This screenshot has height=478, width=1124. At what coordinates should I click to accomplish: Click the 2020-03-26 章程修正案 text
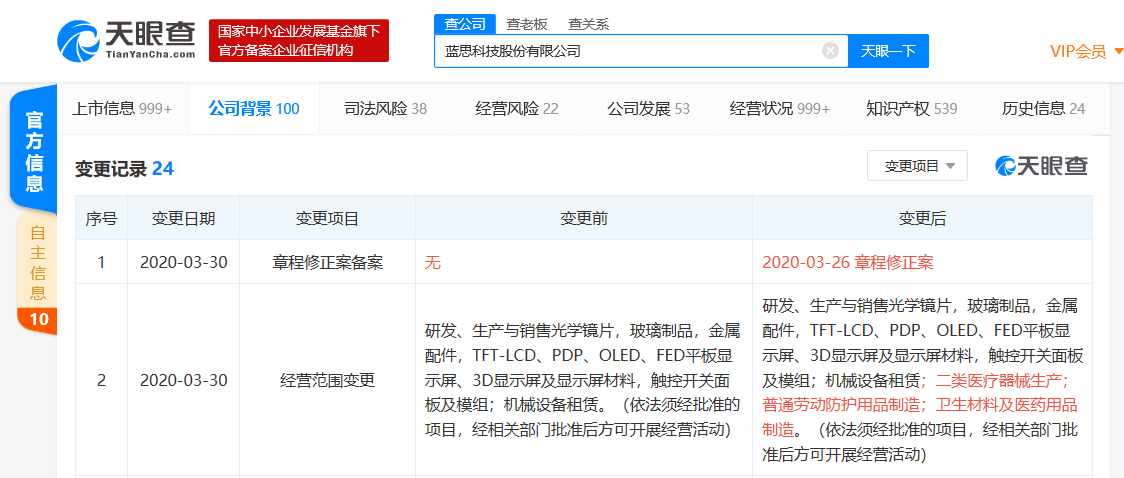pyautogui.click(x=848, y=263)
